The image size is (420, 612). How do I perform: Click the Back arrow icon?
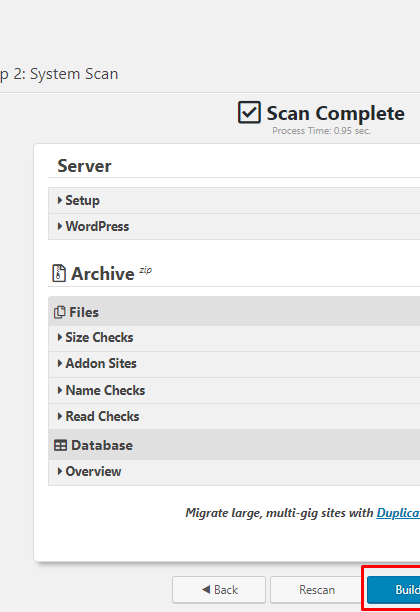(206, 589)
